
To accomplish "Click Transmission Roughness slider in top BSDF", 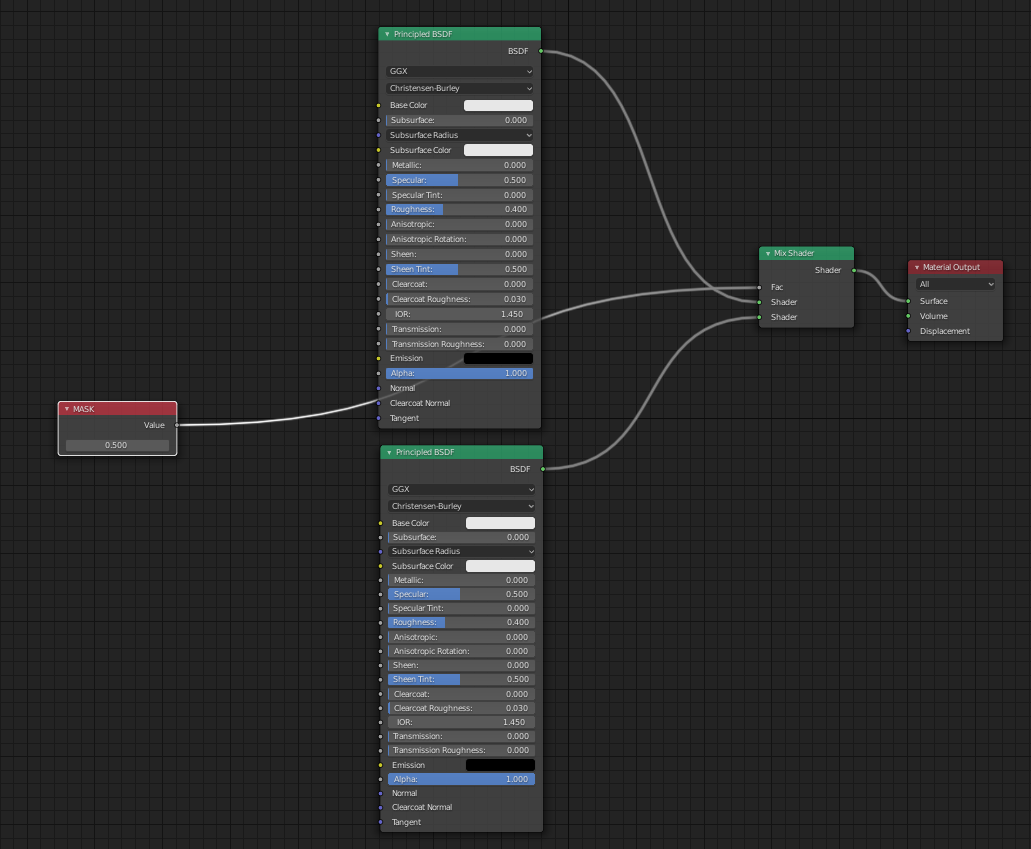I will pyautogui.click(x=460, y=344).
